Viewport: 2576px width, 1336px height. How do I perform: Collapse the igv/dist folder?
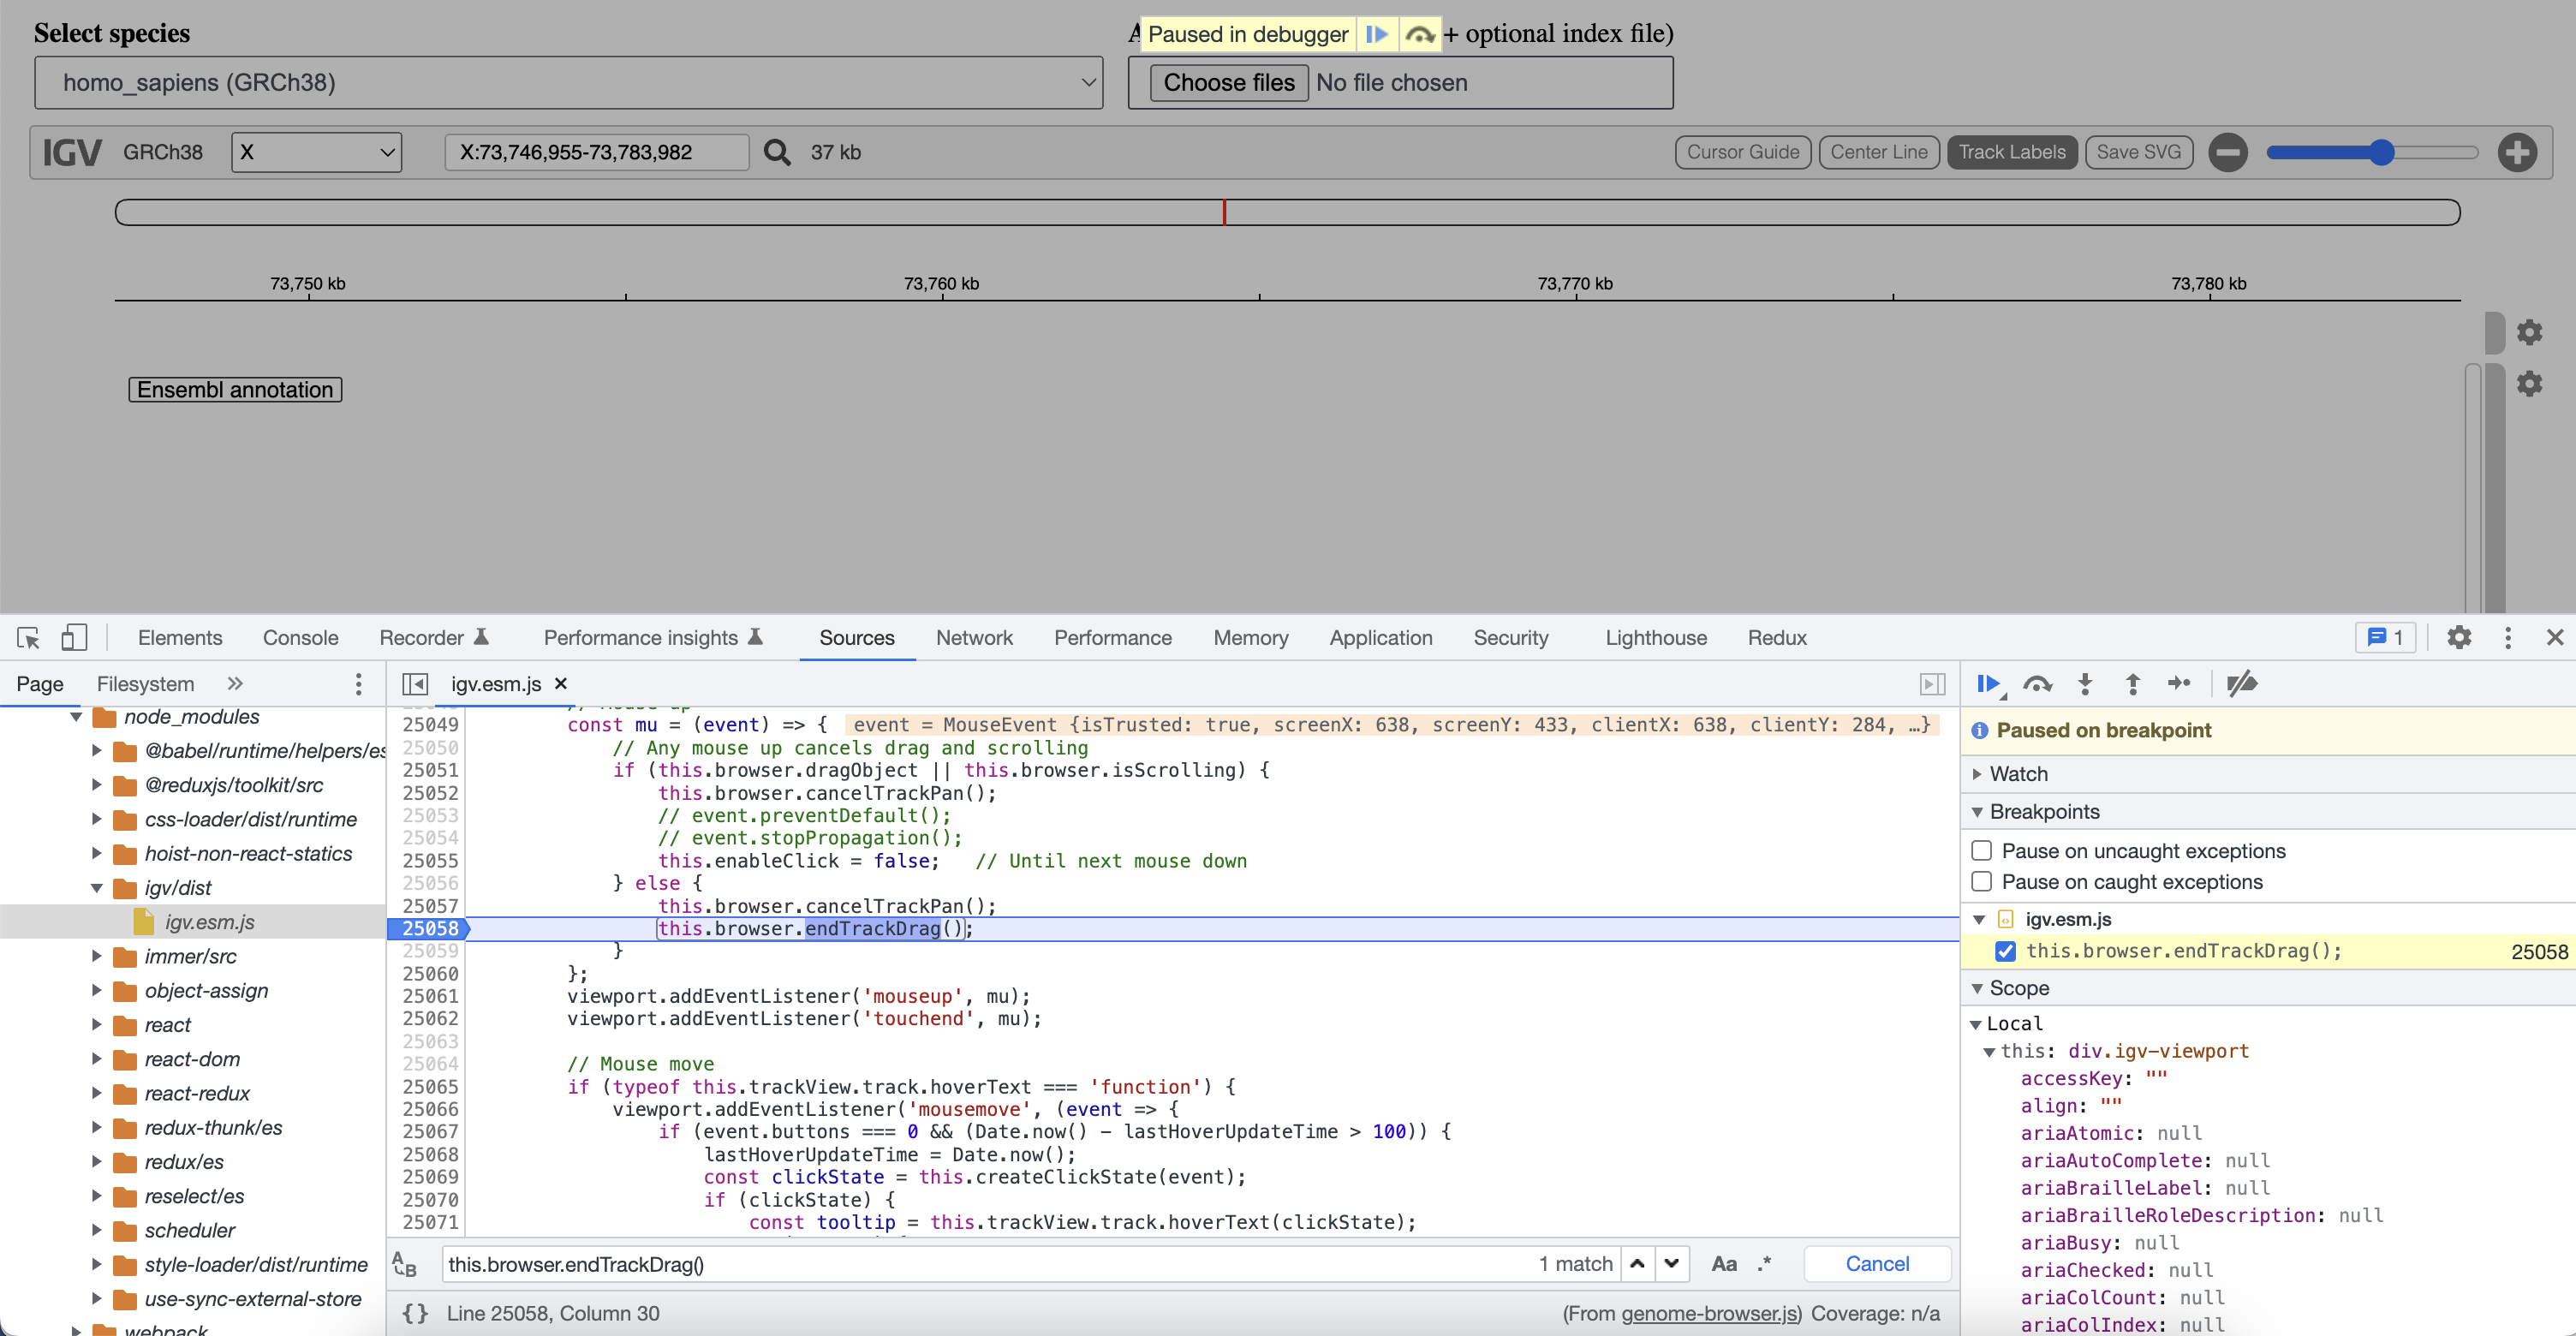pyautogui.click(x=96, y=887)
